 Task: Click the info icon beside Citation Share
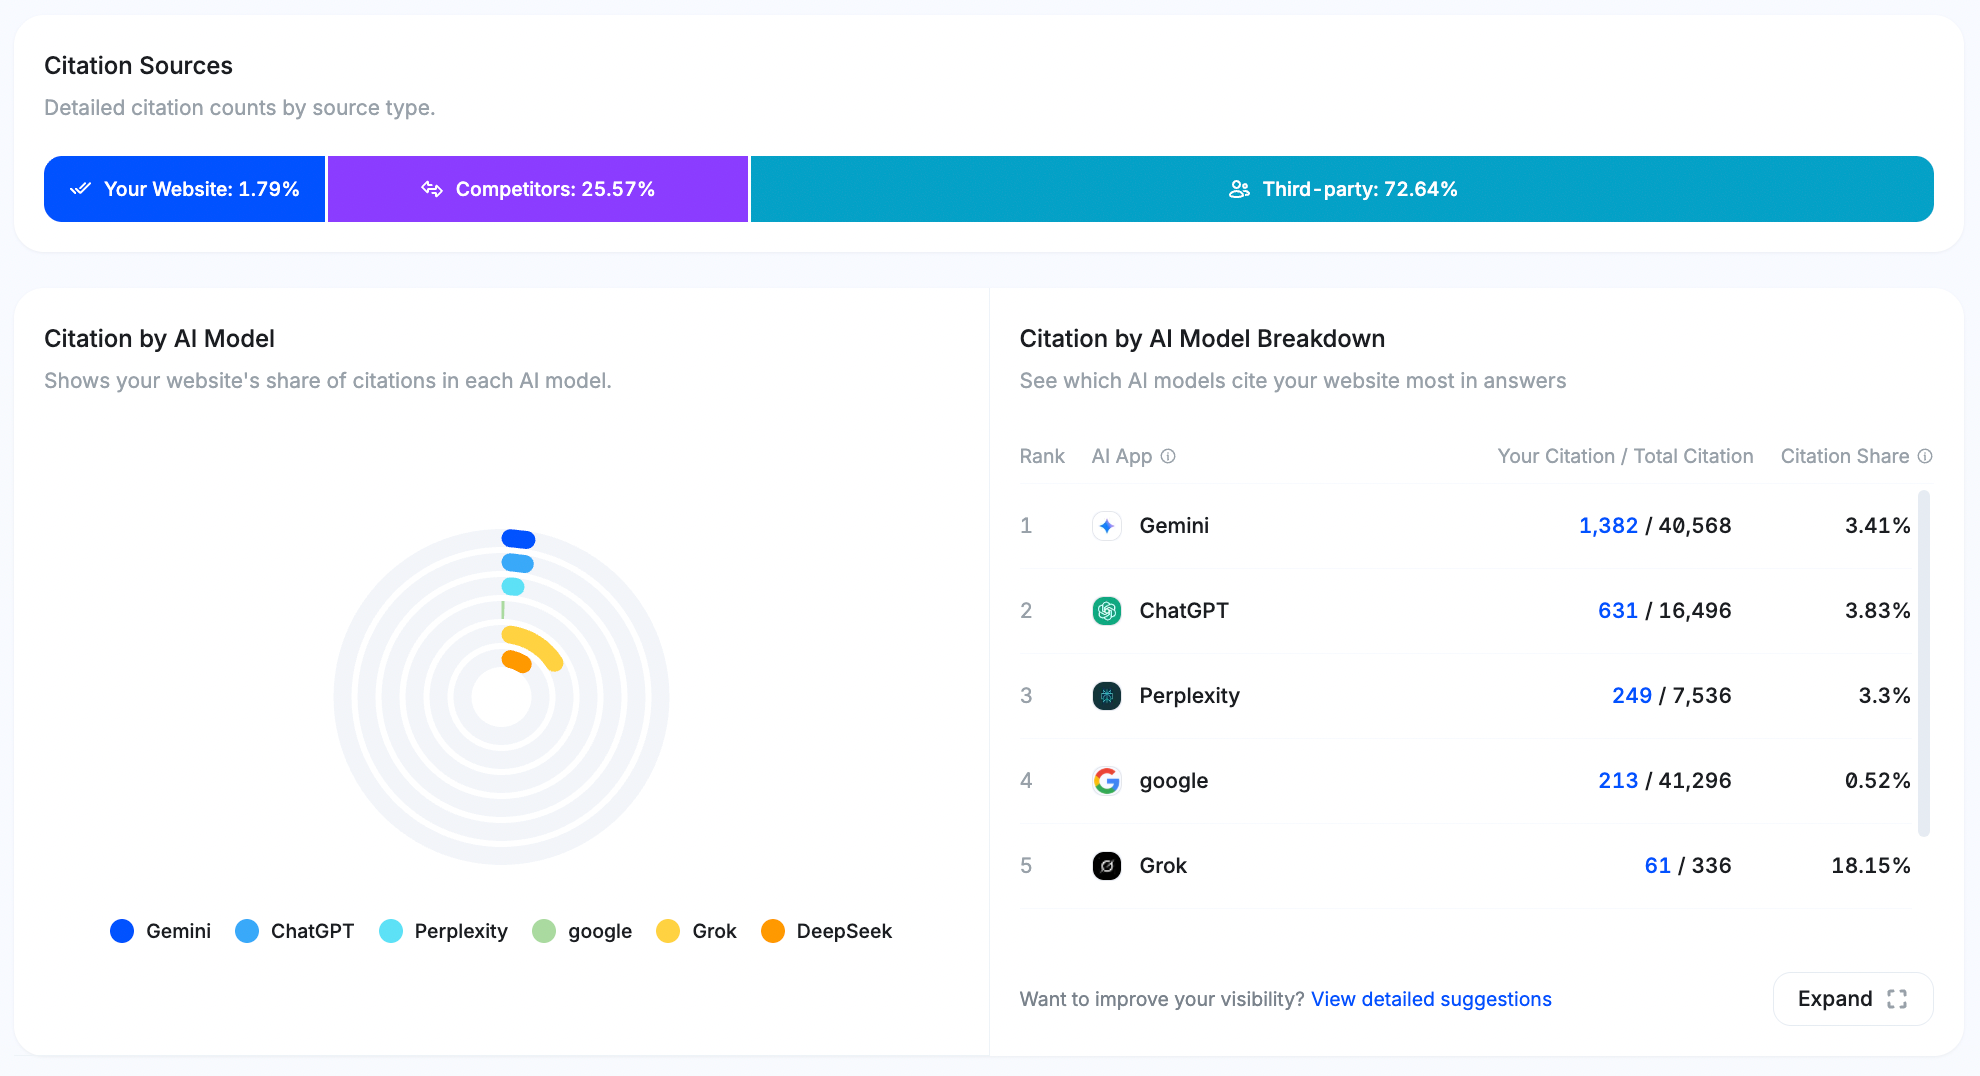1926,456
